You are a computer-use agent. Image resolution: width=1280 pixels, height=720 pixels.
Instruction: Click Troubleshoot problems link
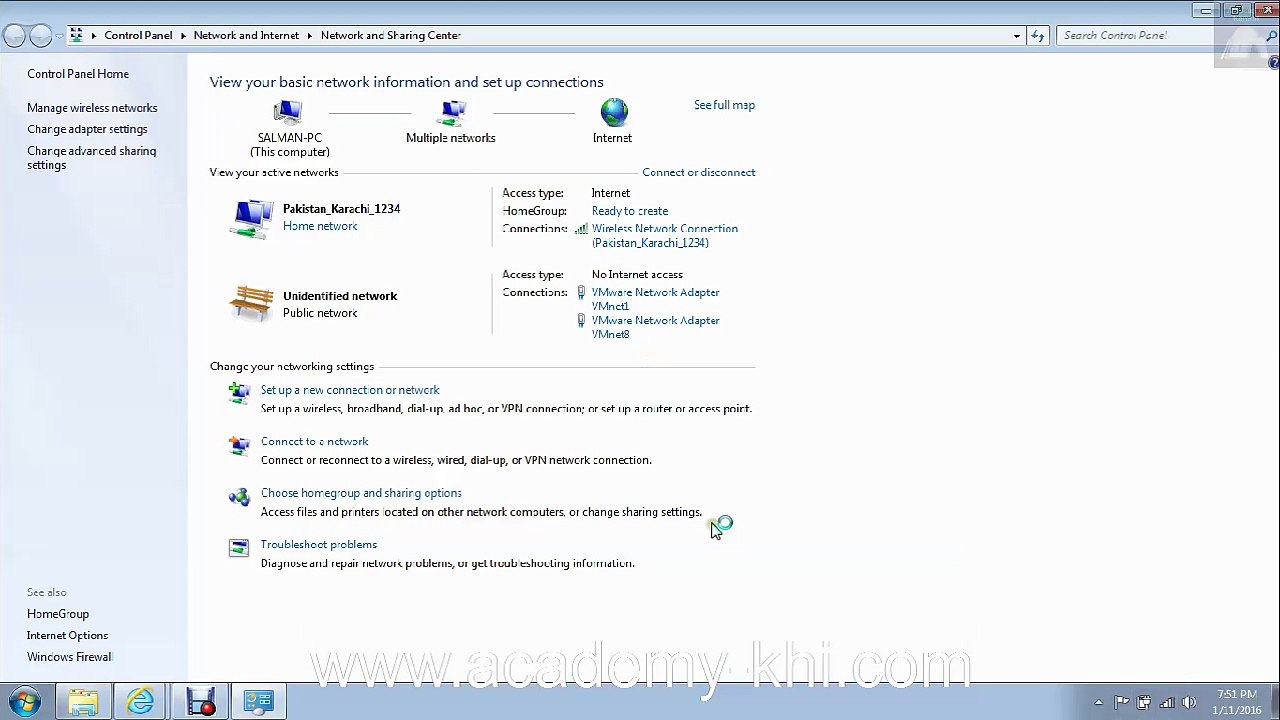(319, 544)
